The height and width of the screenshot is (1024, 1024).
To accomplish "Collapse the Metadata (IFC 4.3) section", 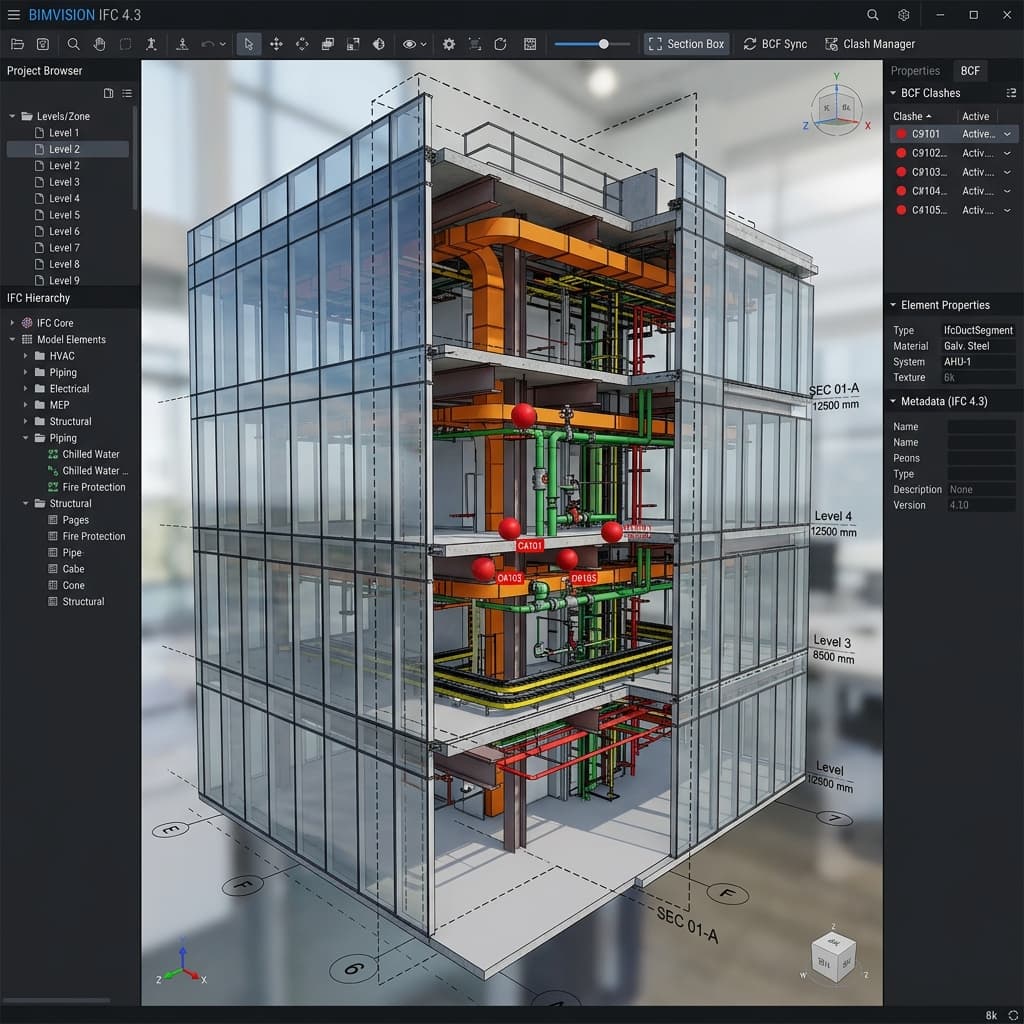I will [x=893, y=401].
